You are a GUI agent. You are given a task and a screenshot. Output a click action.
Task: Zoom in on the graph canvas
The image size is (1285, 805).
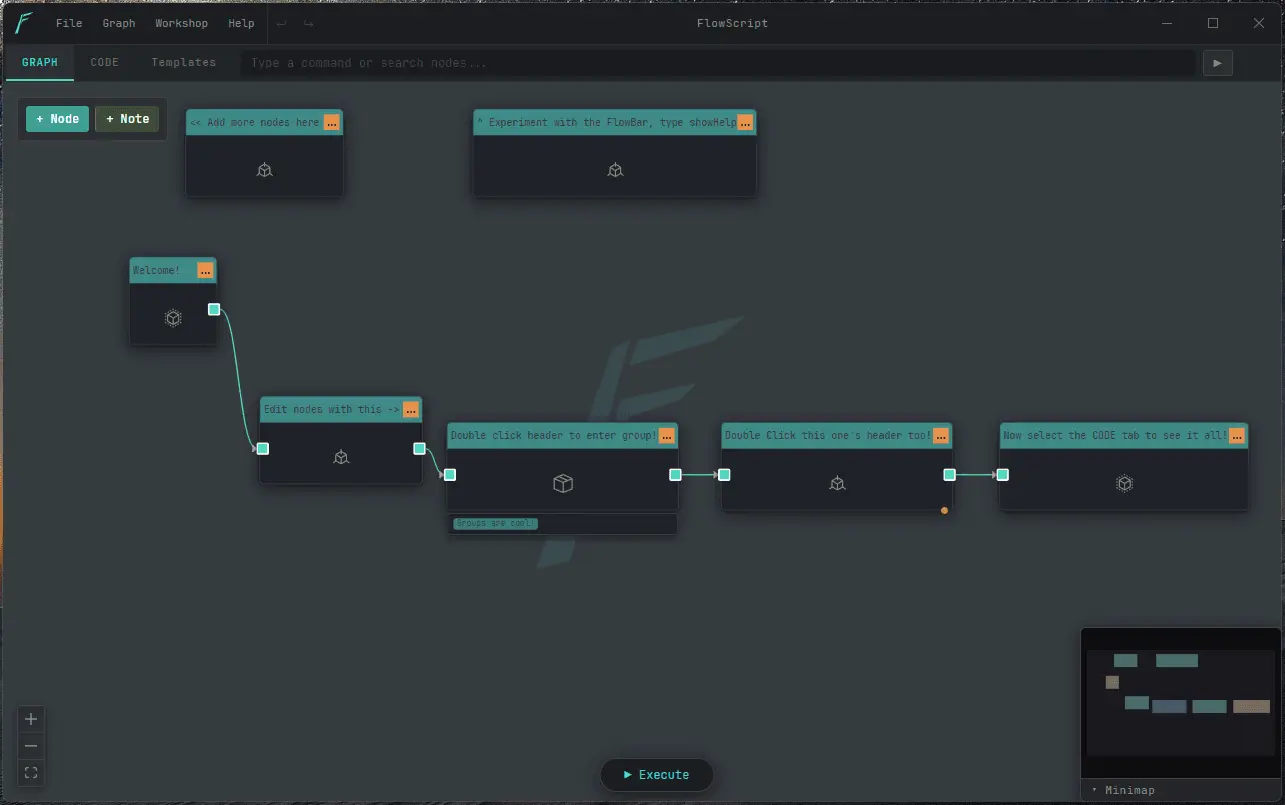coord(31,719)
